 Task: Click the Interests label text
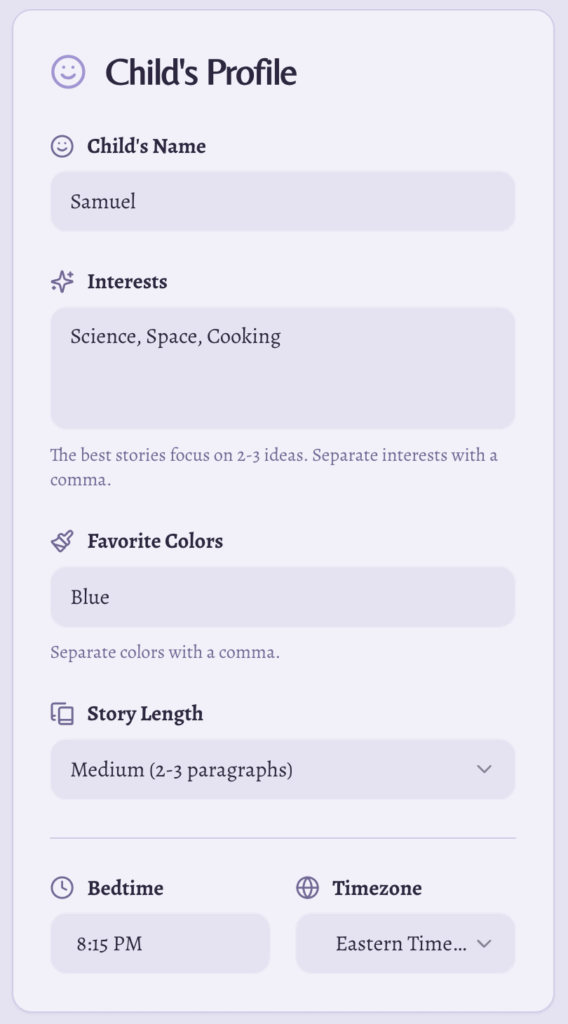pyautogui.click(x=127, y=281)
